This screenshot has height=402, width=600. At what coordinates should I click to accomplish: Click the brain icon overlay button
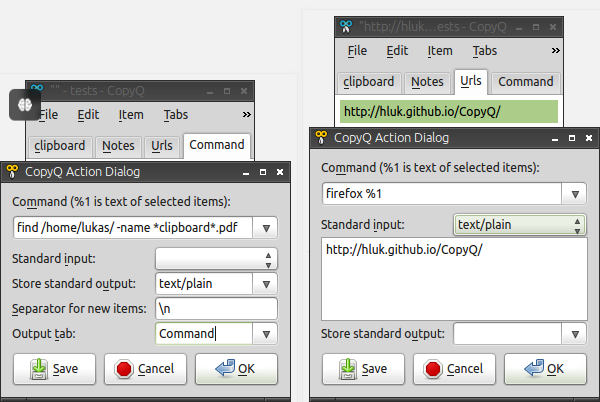(25, 105)
